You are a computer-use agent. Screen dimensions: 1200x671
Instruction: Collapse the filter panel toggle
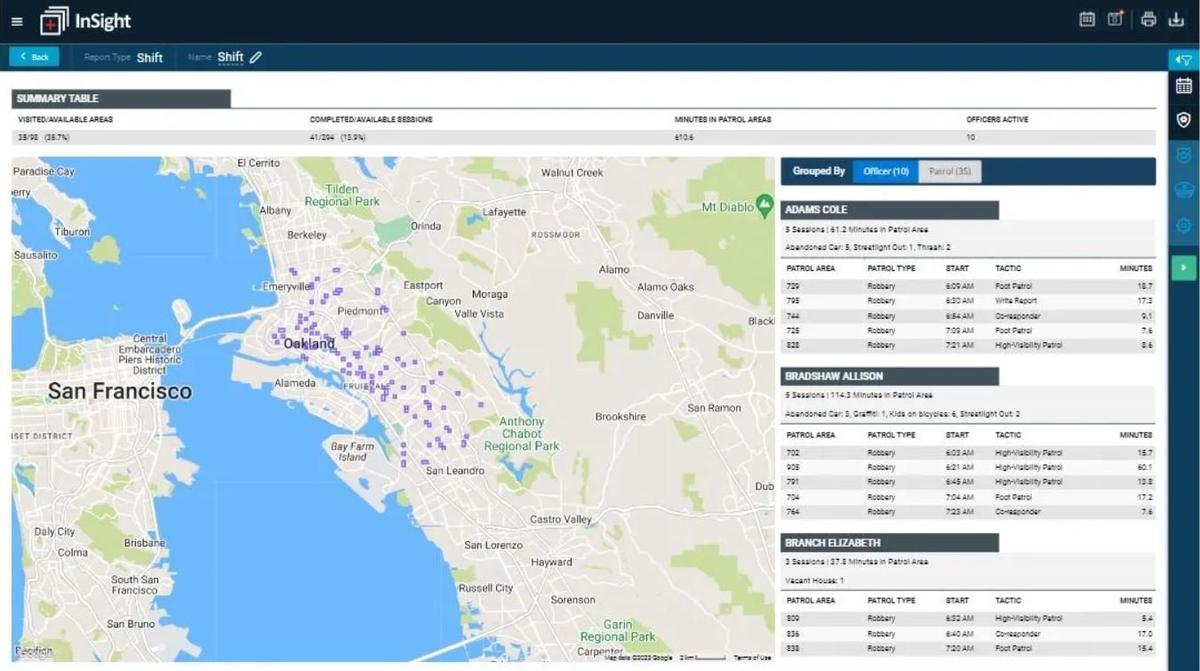pyautogui.click(x=1183, y=60)
